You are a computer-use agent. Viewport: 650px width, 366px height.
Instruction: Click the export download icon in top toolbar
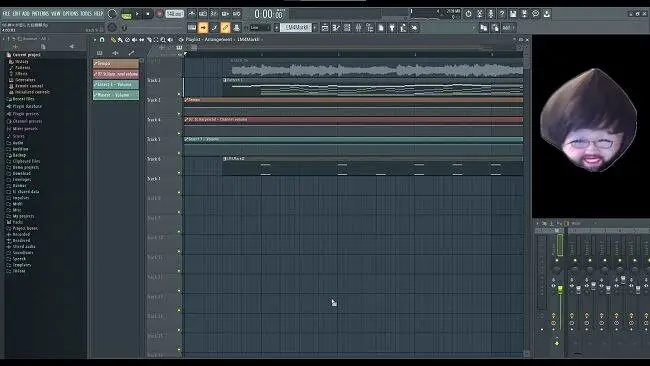click(x=547, y=14)
